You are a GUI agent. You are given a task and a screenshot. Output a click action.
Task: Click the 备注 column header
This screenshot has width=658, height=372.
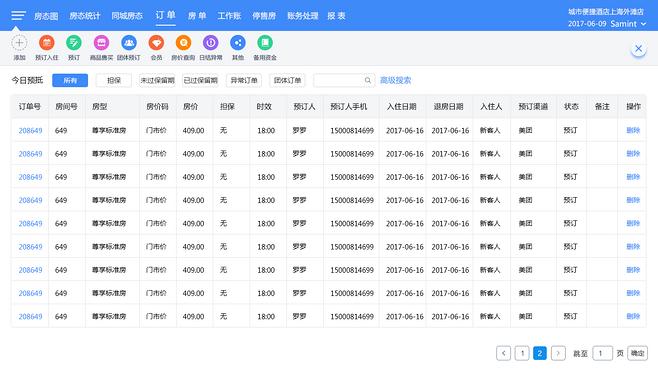(602, 107)
